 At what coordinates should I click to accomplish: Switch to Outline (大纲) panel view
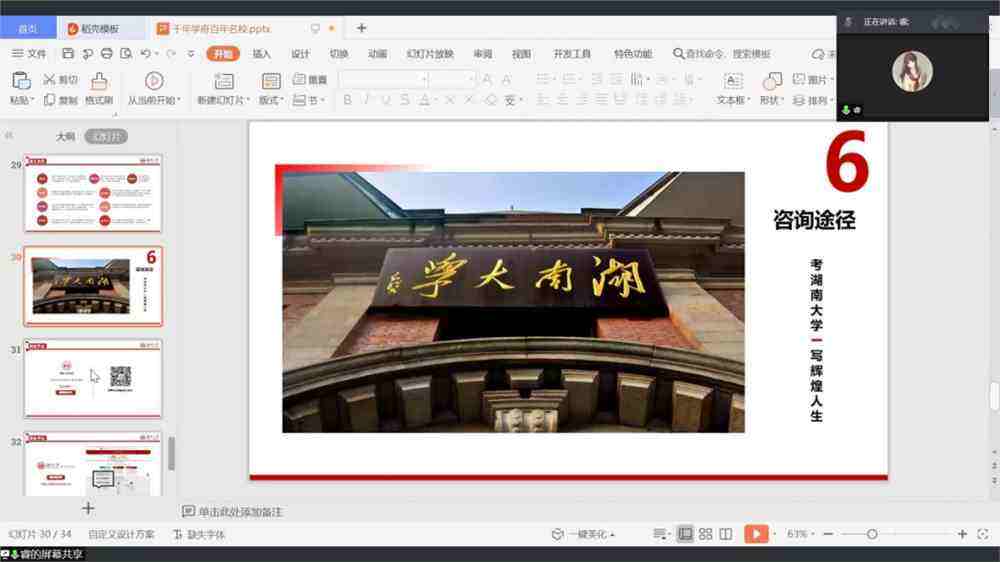pyautogui.click(x=66, y=137)
